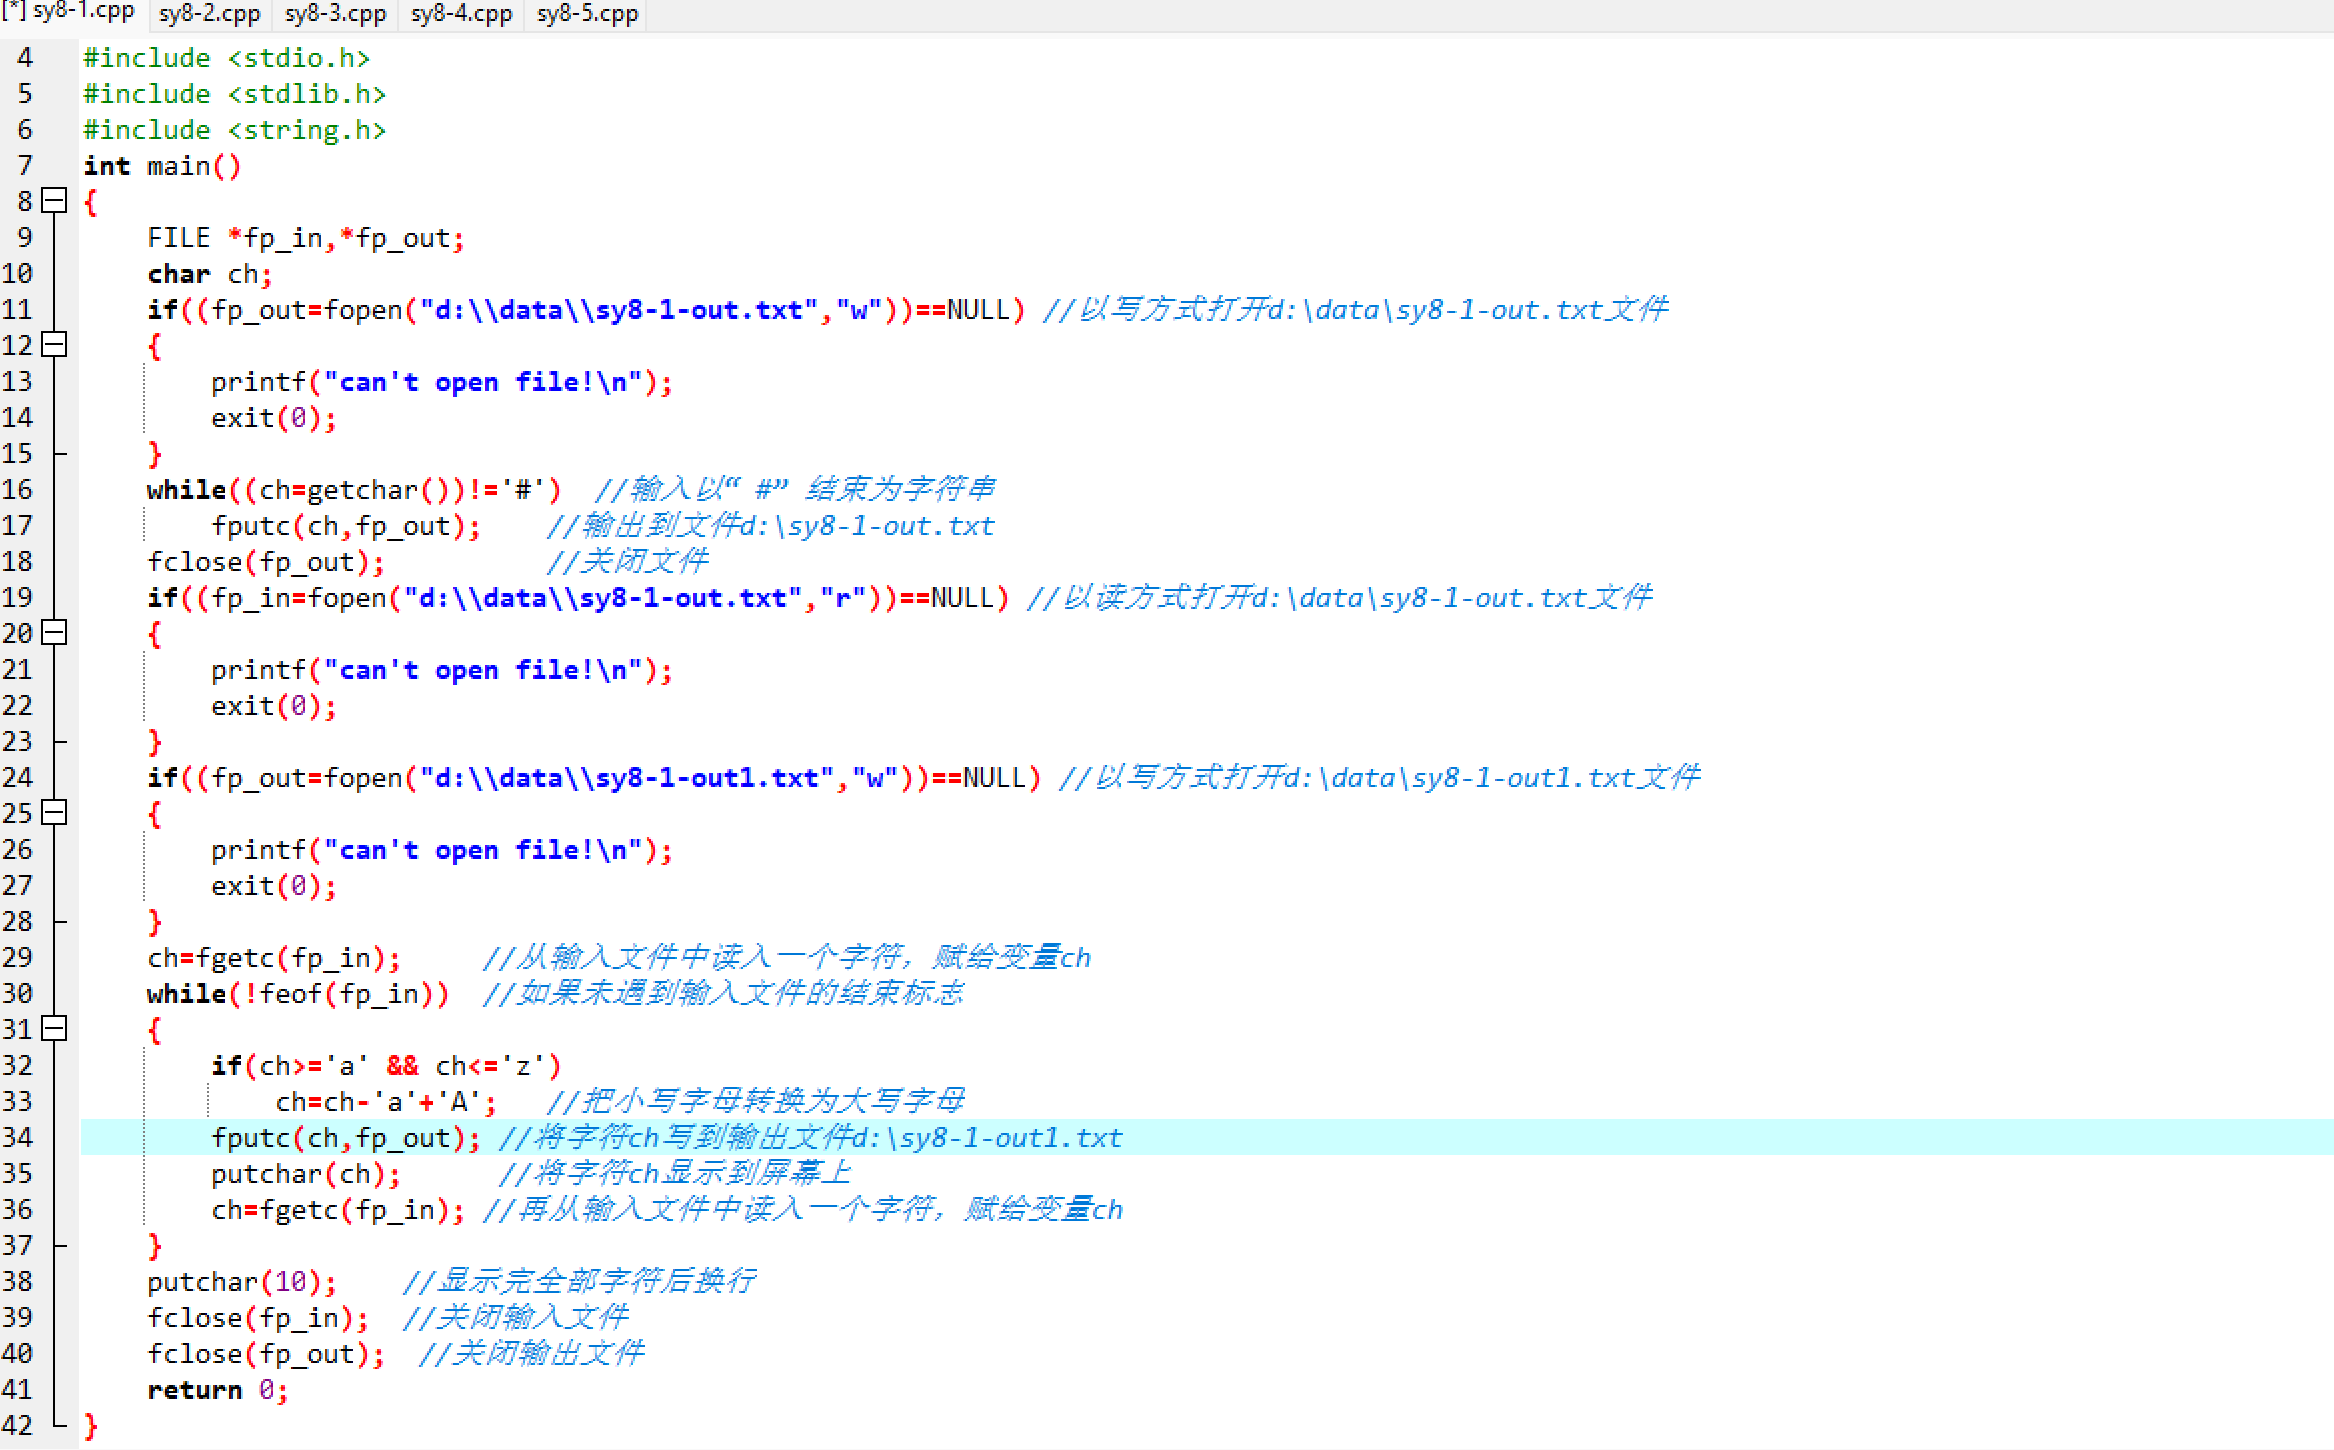Click line number 41 in the gutter

[18, 1390]
